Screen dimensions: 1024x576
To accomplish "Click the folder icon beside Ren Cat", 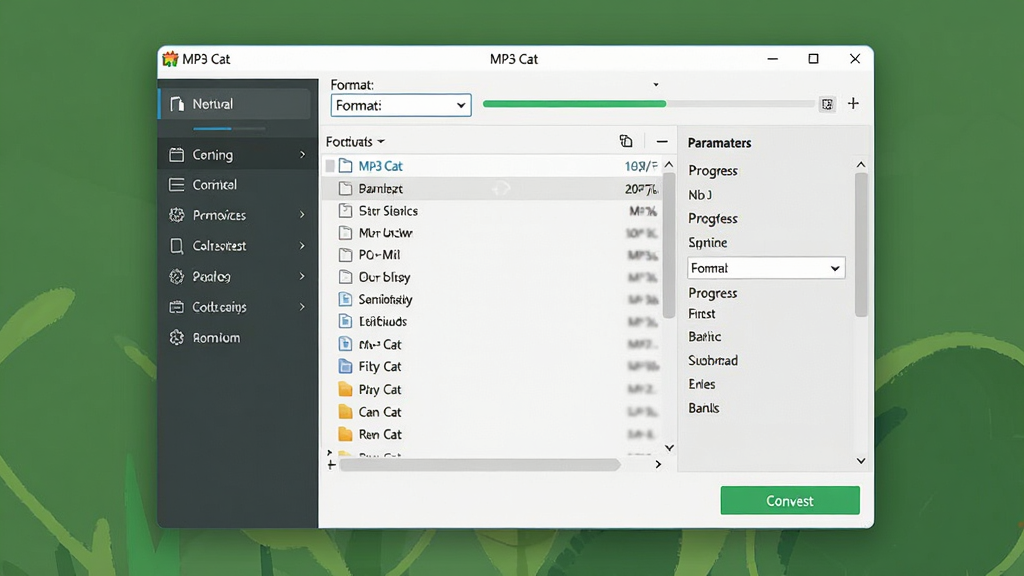I will tap(345, 434).
